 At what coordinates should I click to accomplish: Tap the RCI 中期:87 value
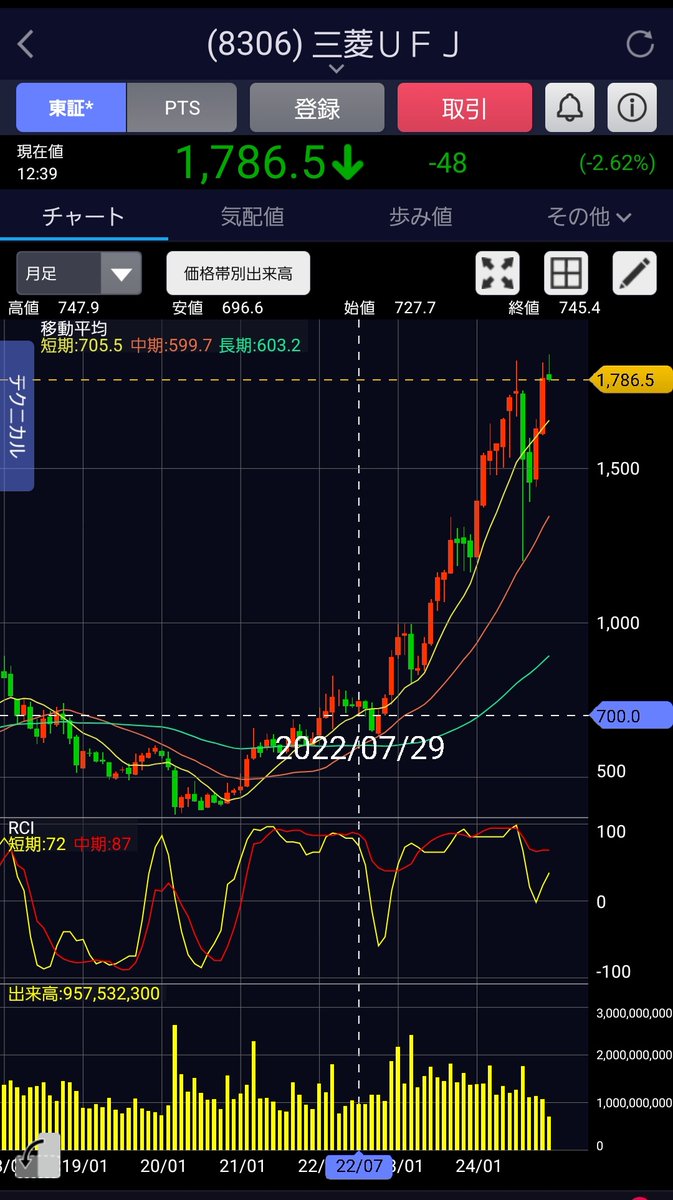click(x=102, y=845)
